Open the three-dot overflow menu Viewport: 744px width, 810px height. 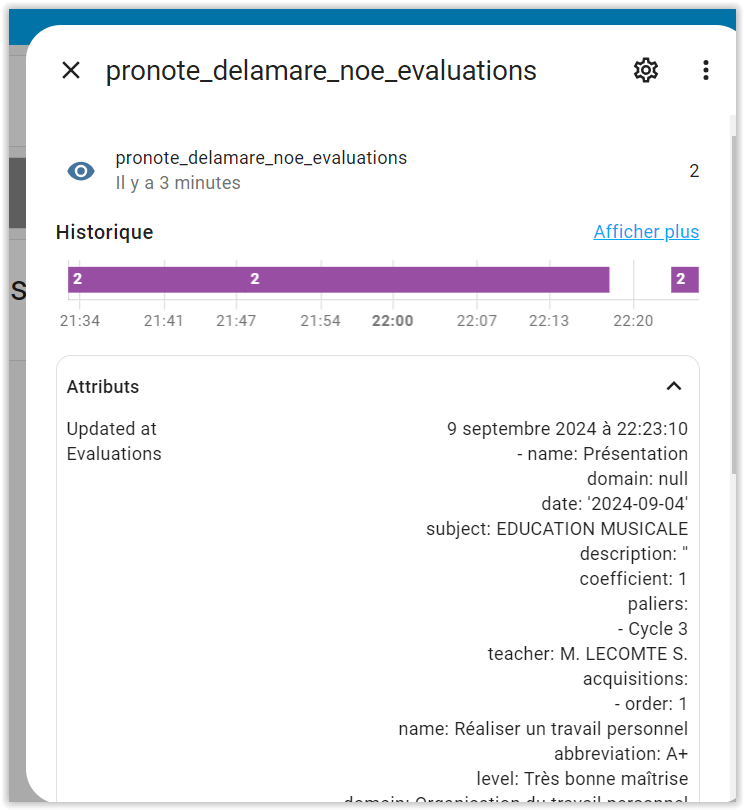coord(705,70)
